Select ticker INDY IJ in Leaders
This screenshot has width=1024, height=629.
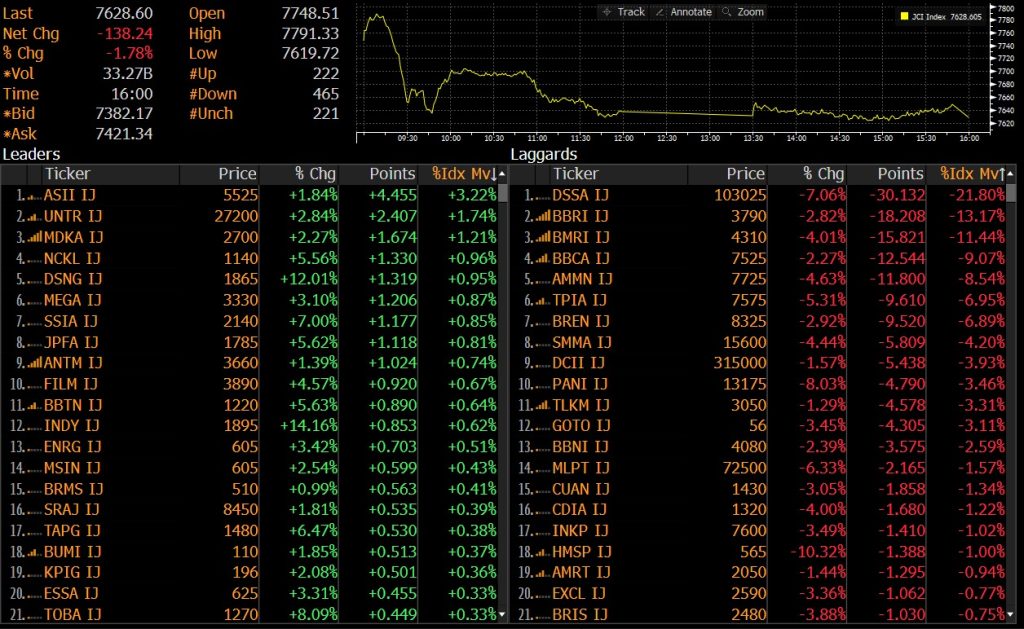click(x=72, y=426)
